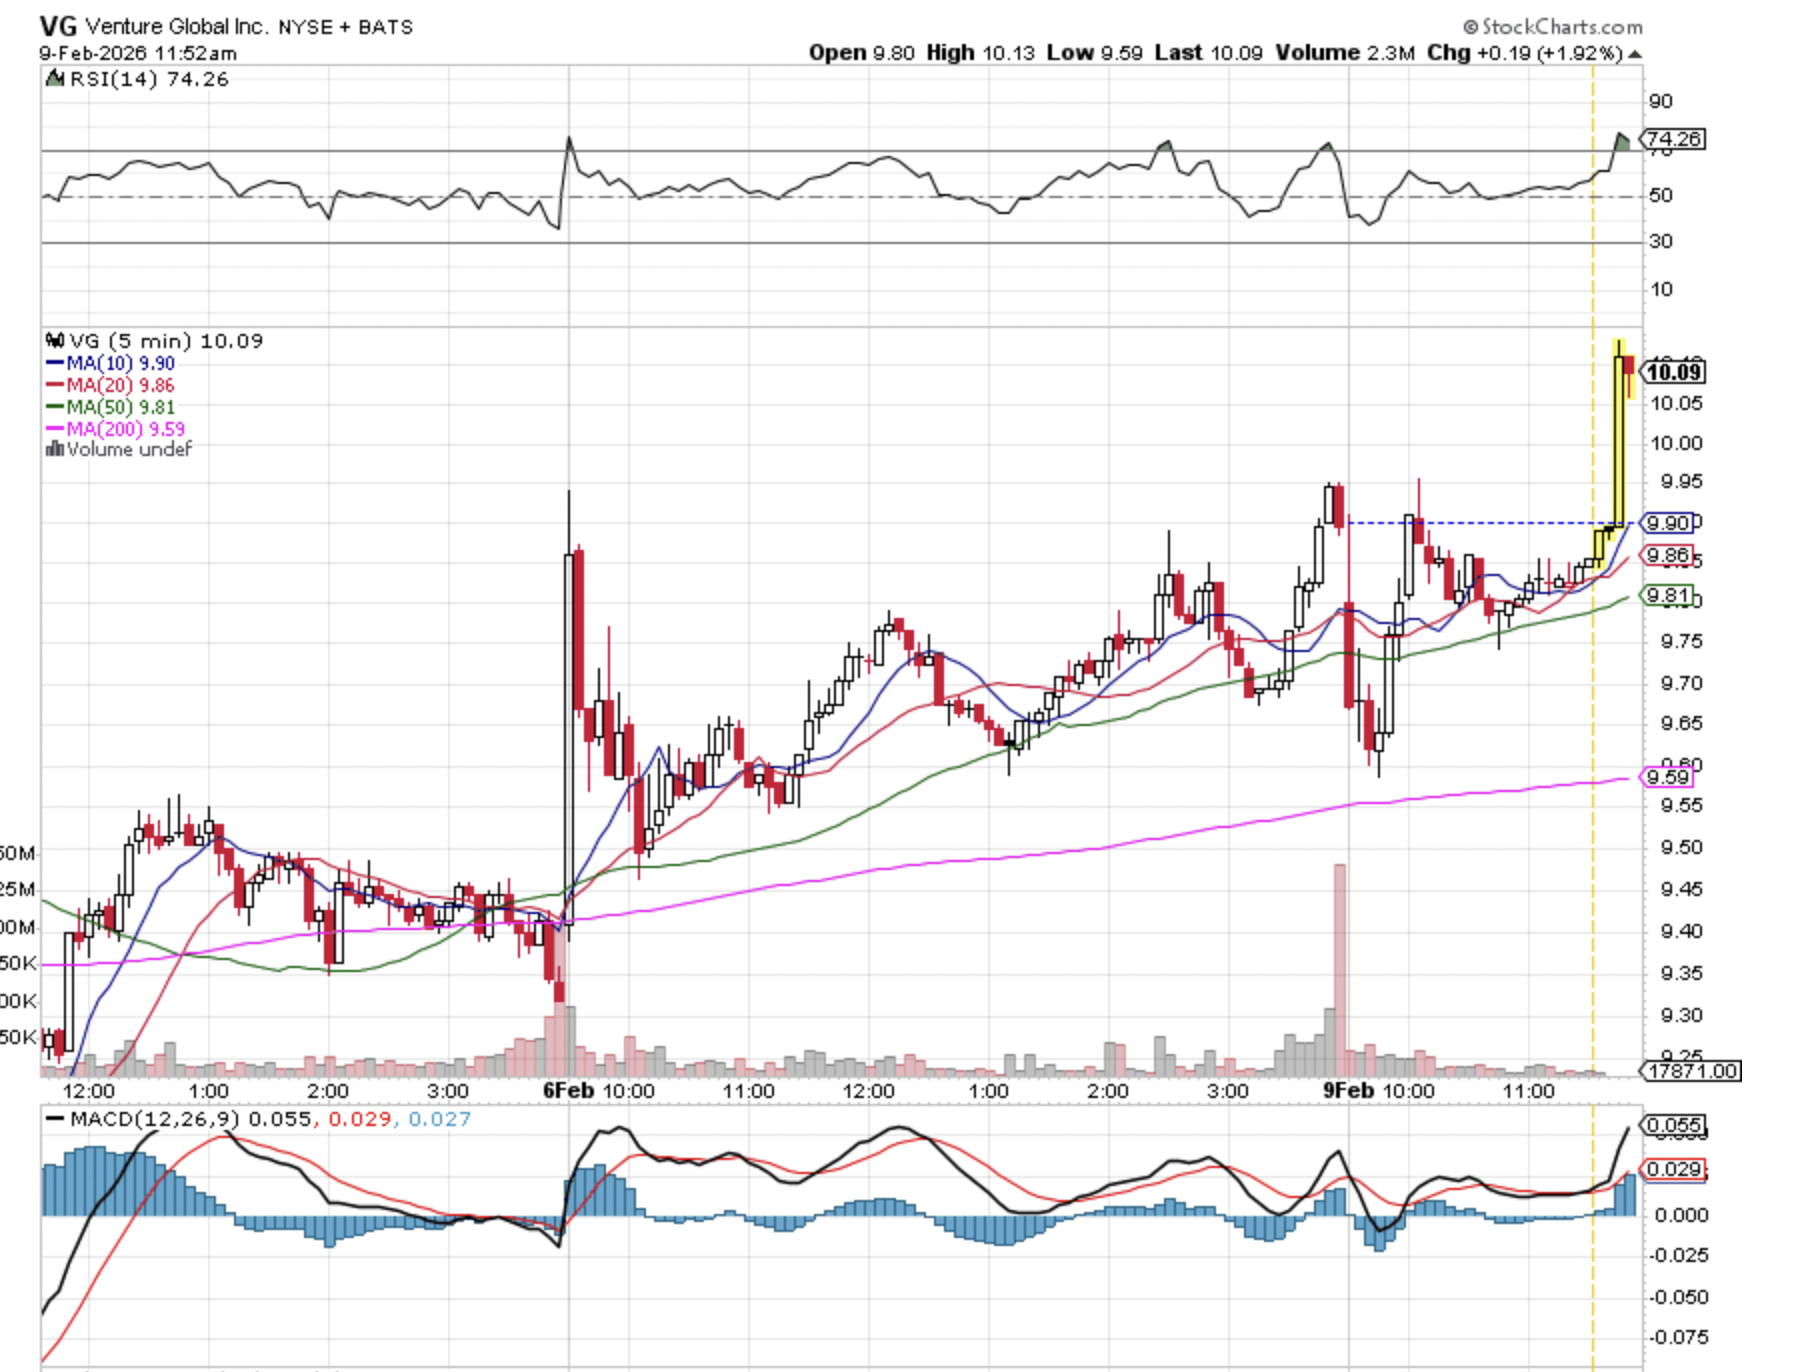This screenshot has width=1806, height=1372.
Task: Click the up-triangle beside the Chg percentage
Action: (1634, 54)
